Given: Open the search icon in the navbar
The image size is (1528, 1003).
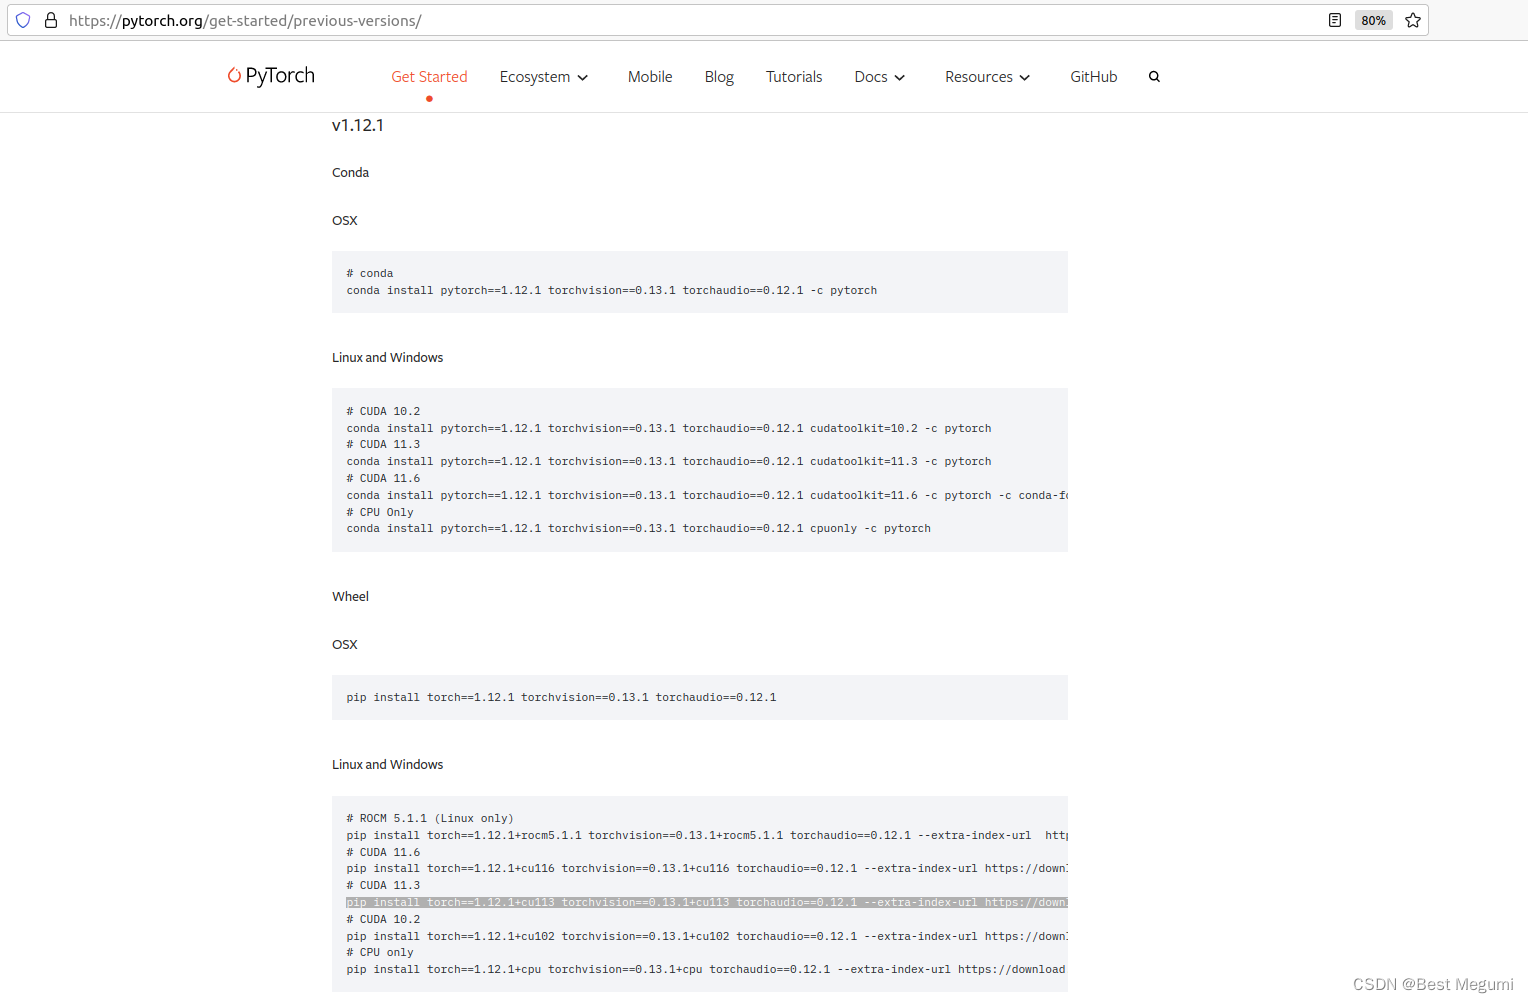Looking at the screenshot, I should click(x=1154, y=76).
